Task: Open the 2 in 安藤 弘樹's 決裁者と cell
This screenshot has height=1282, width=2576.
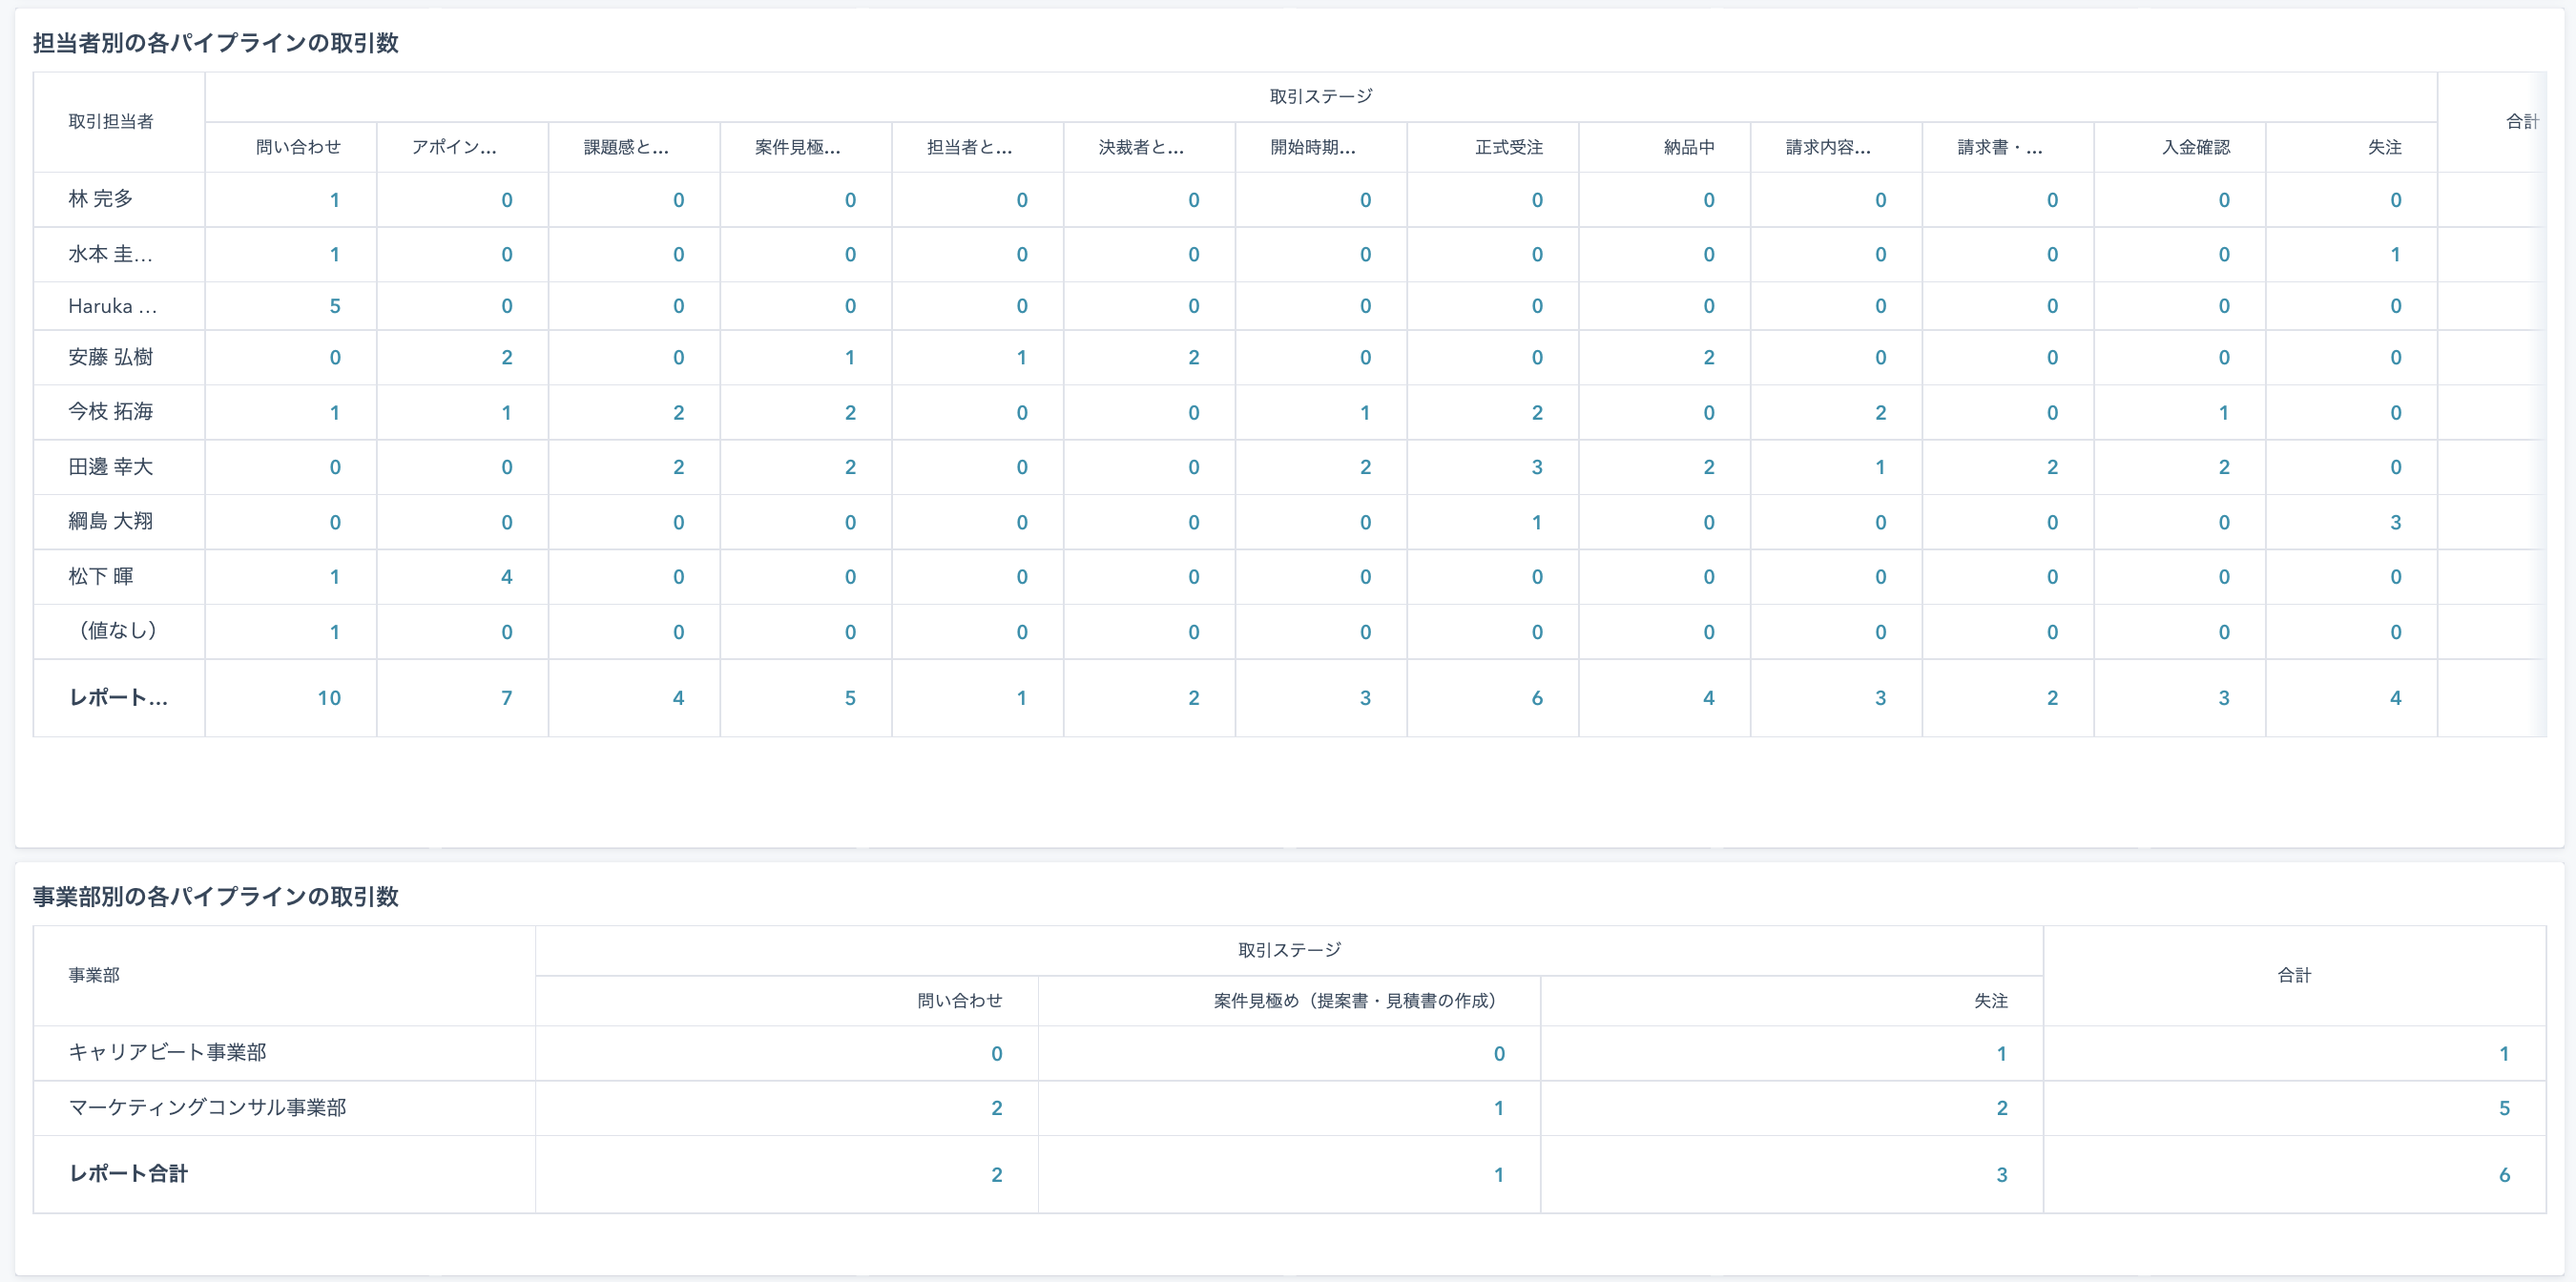Action: pyautogui.click(x=1194, y=357)
